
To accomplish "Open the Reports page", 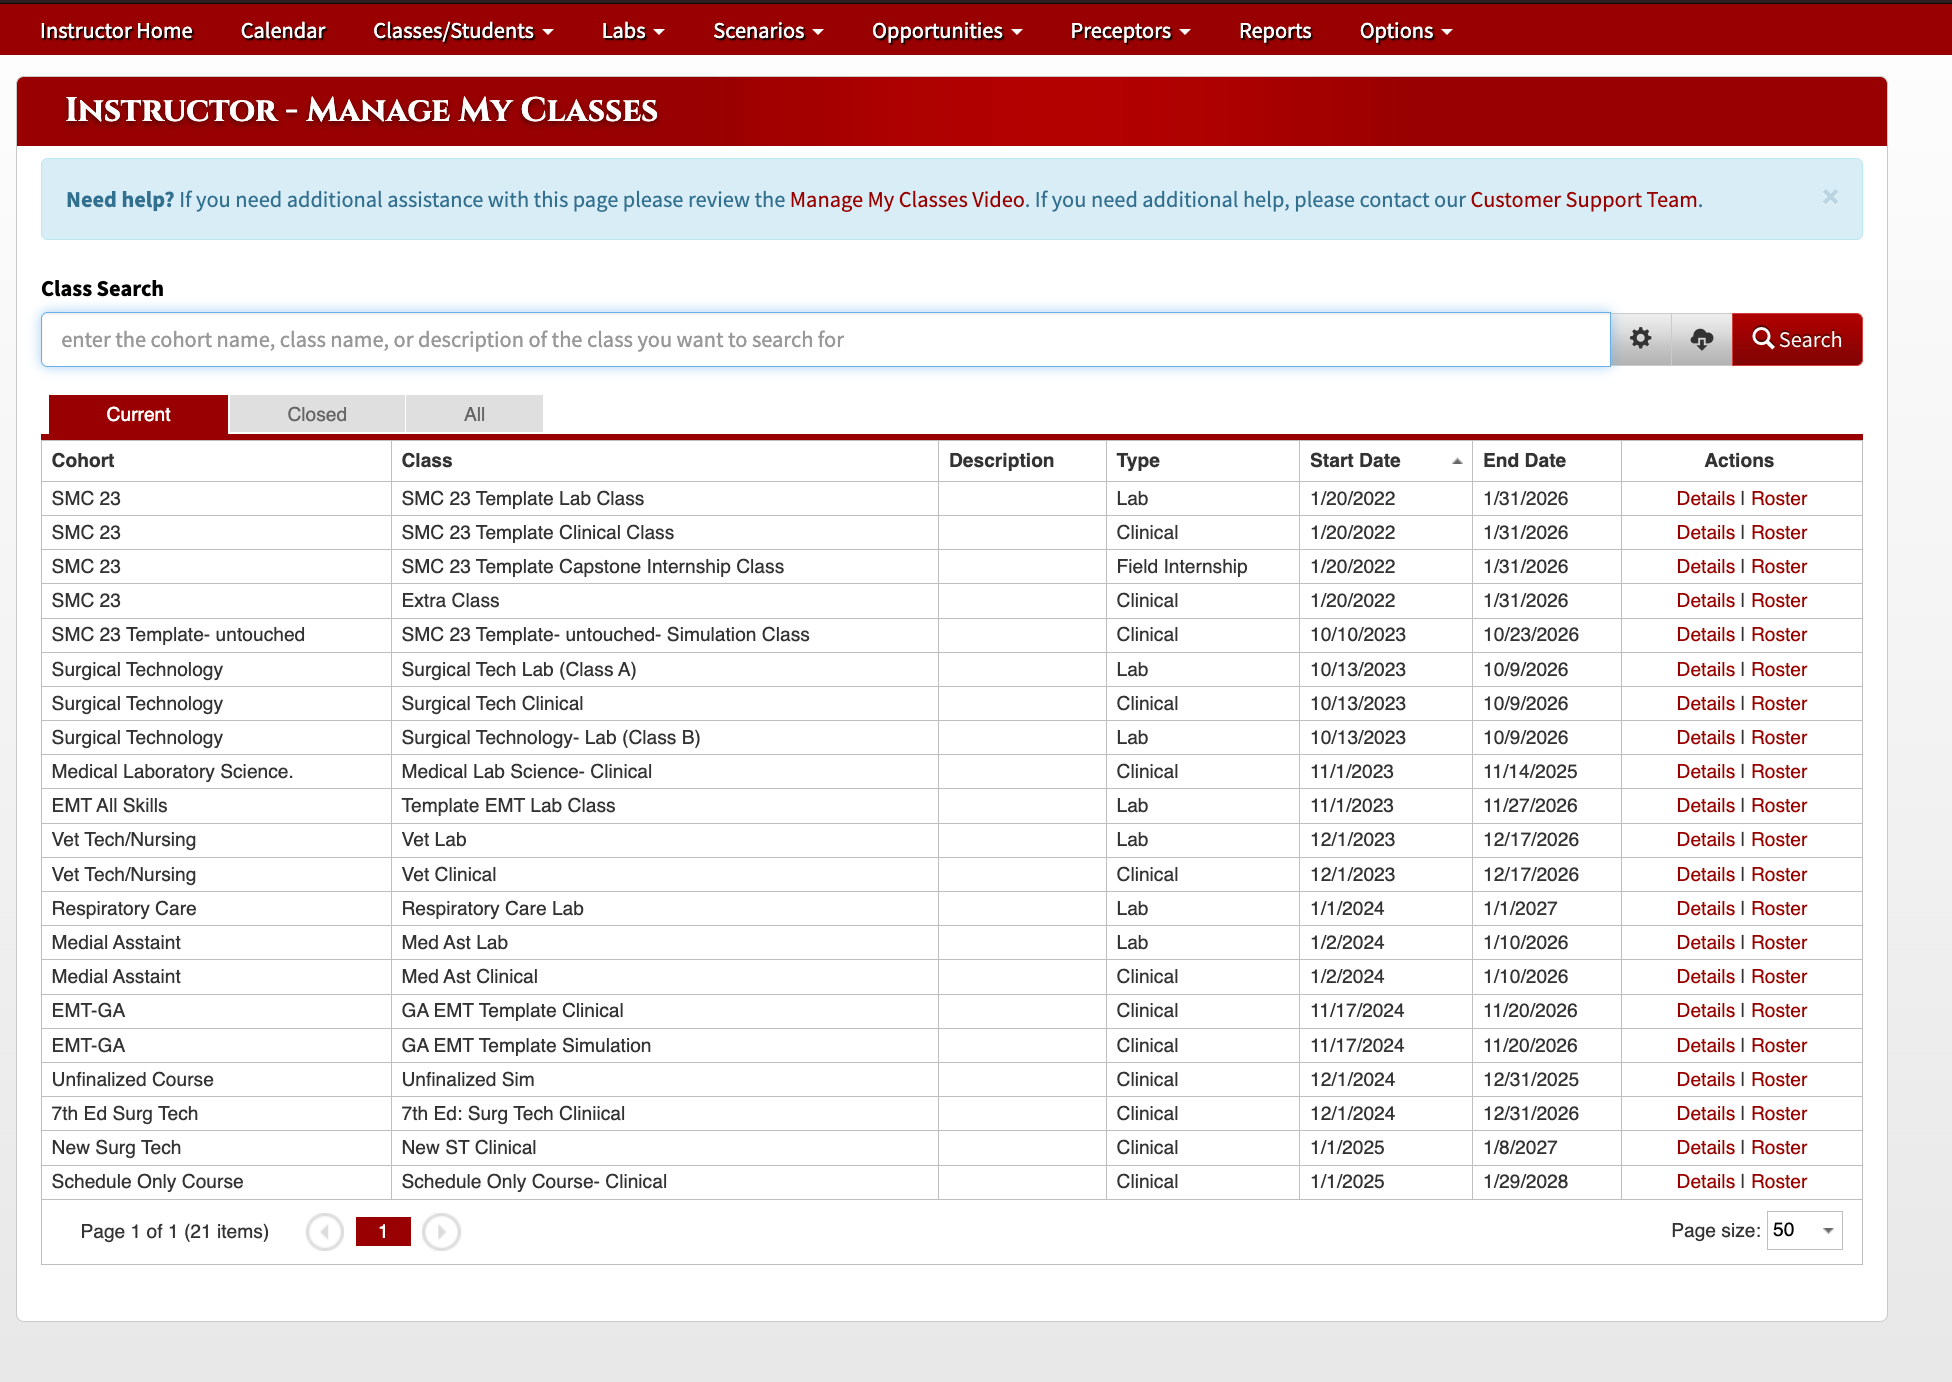I will pos(1275,31).
